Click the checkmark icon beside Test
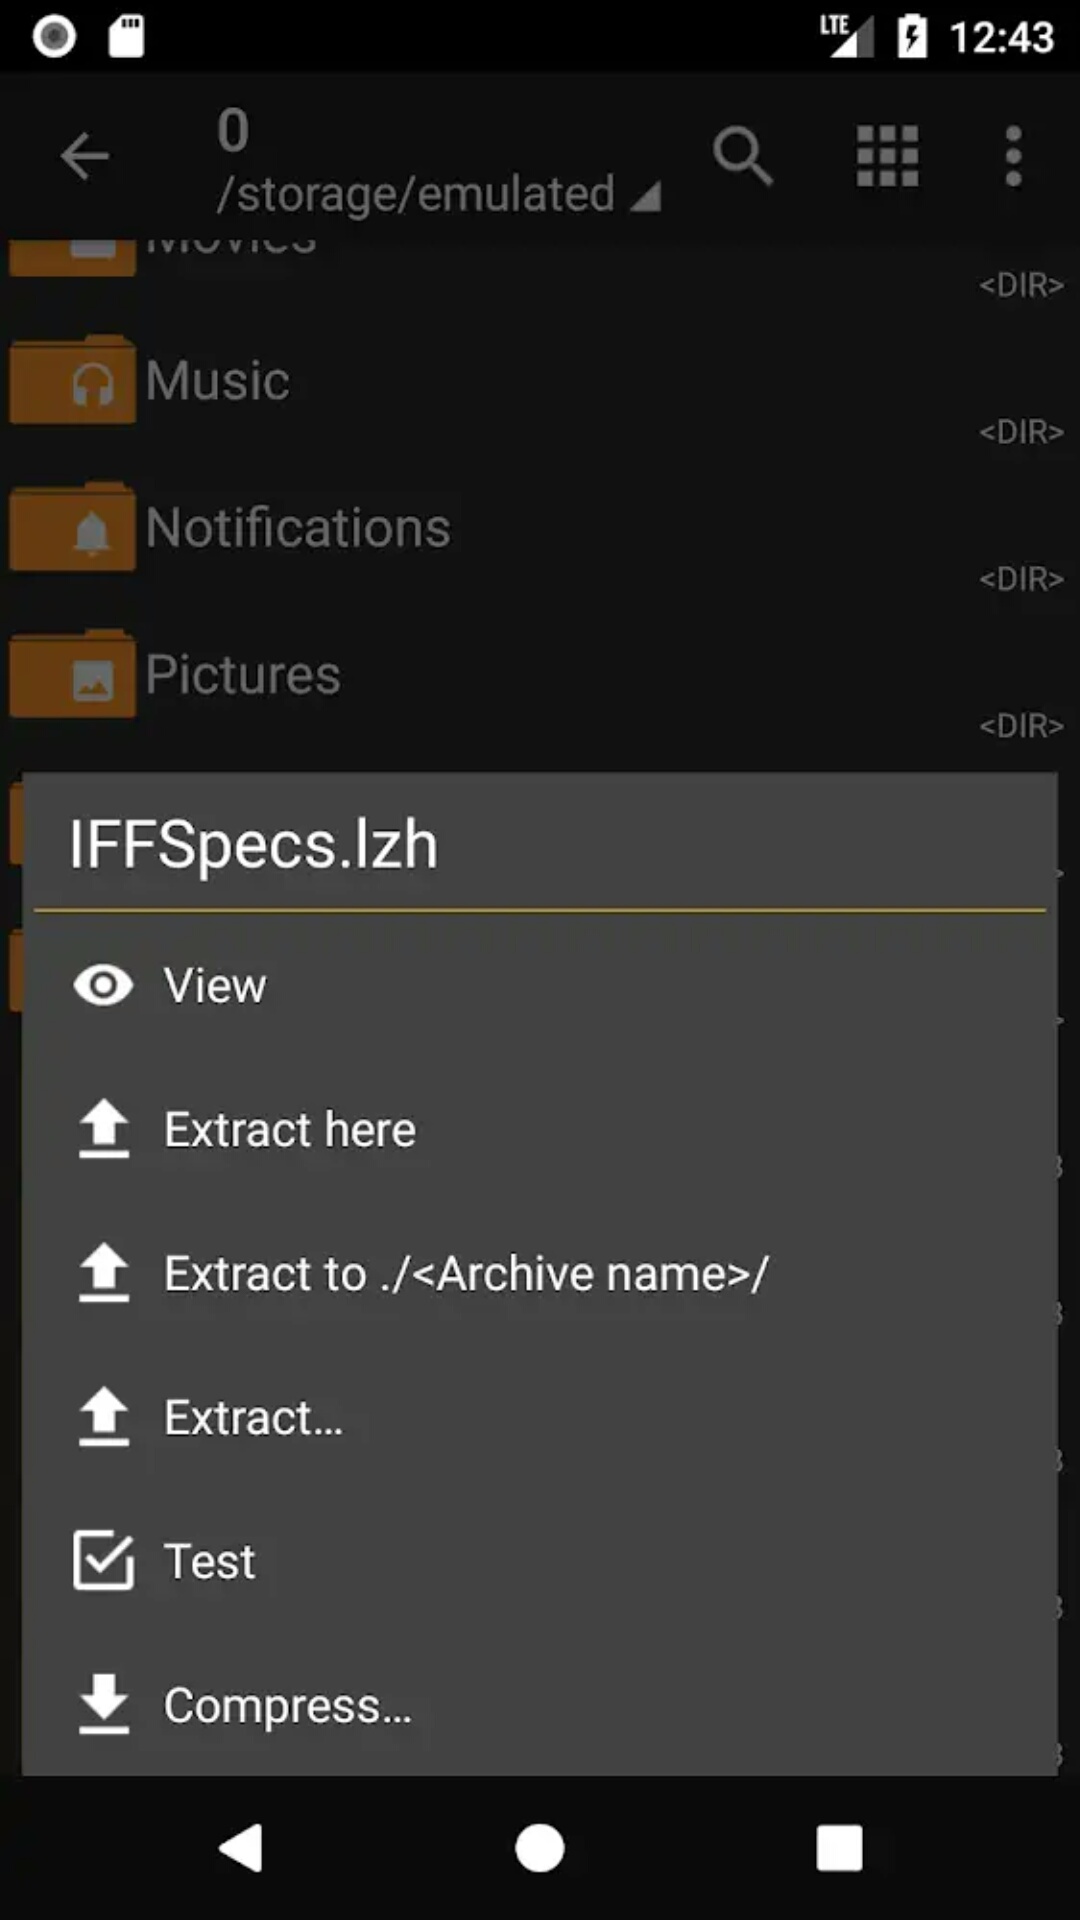This screenshot has width=1080, height=1920. click(x=103, y=1561)
